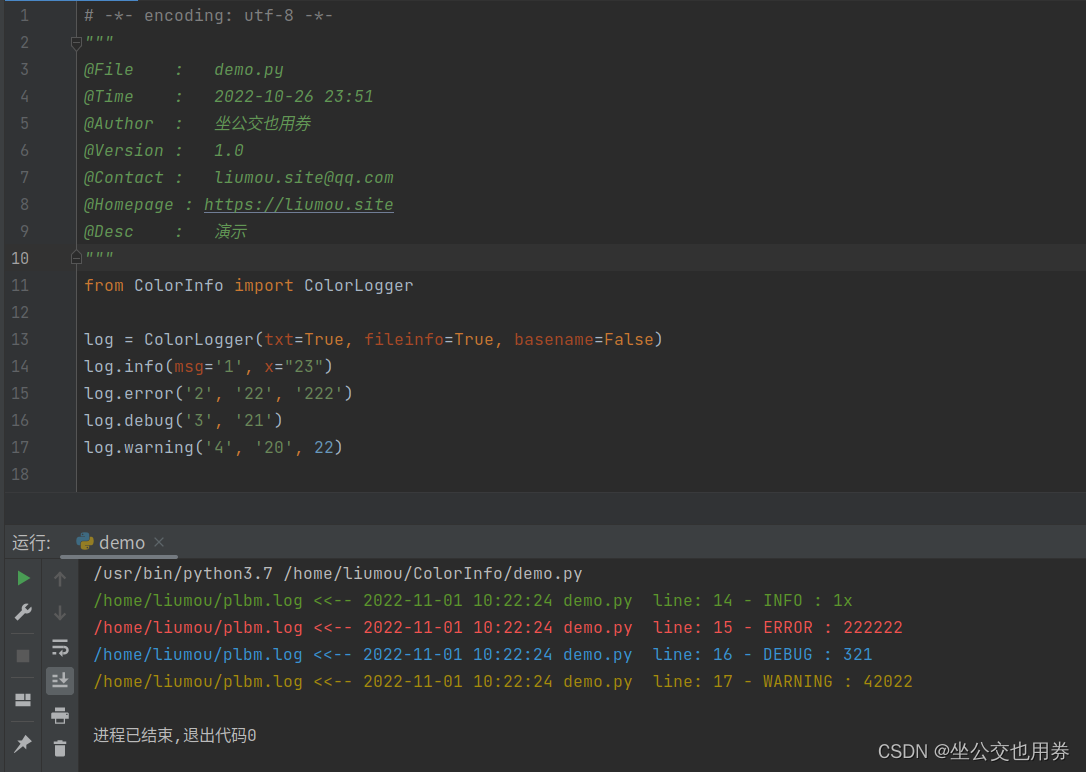The image size is (1086, 772).
Task: Click the Restore Layout icon in run panel
Action: tap(22, 700)
